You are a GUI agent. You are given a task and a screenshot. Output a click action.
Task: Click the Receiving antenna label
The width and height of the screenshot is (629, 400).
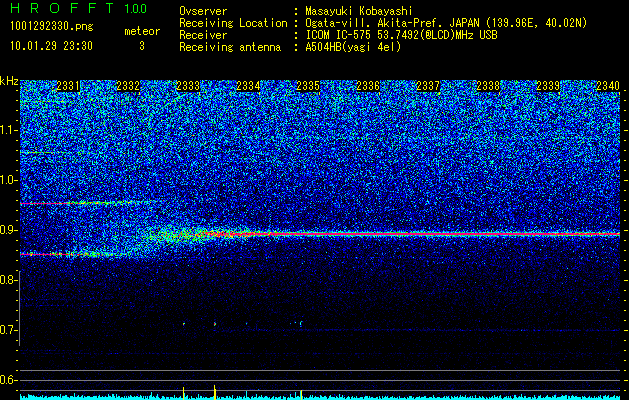pyautogui.click(x=230, y=47)
